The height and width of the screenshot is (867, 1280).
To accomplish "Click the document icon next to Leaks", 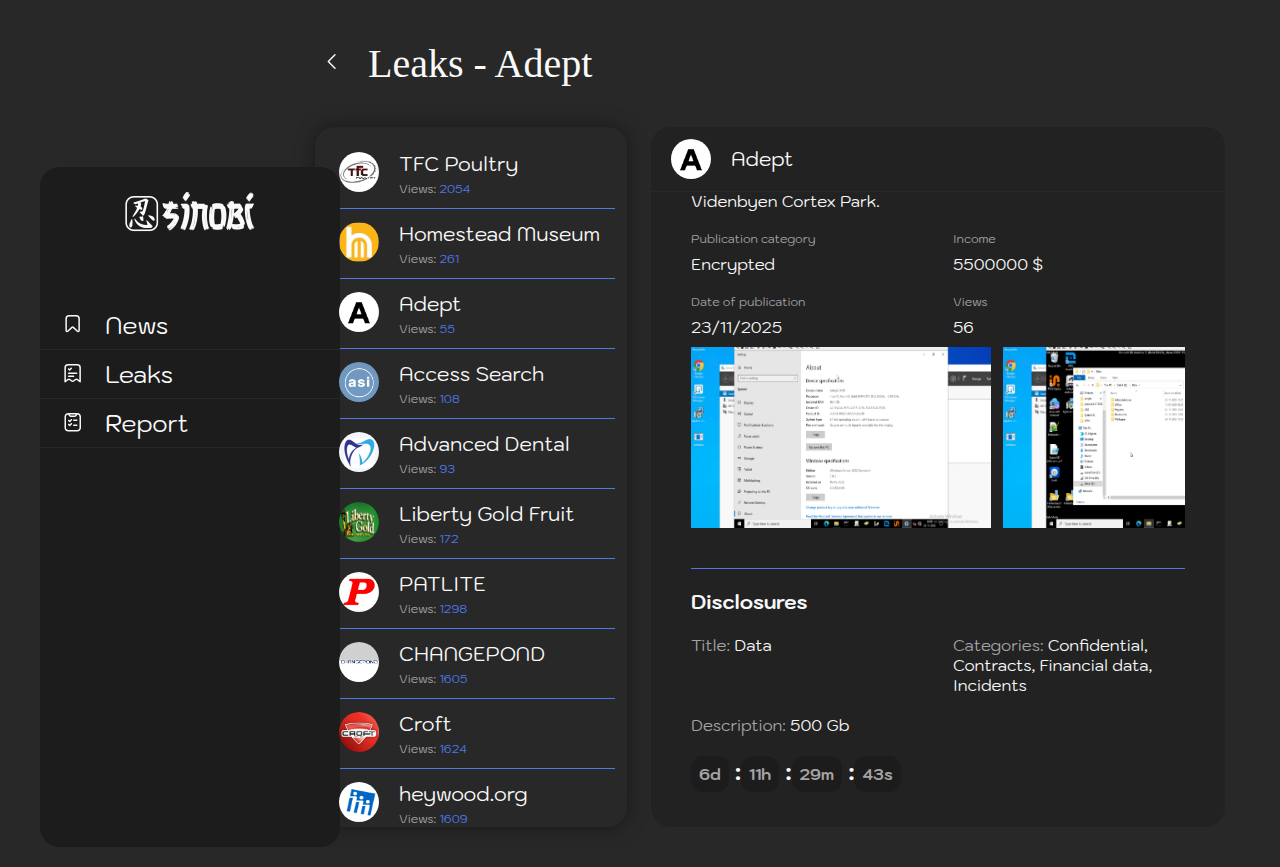I will click(72, 374).
